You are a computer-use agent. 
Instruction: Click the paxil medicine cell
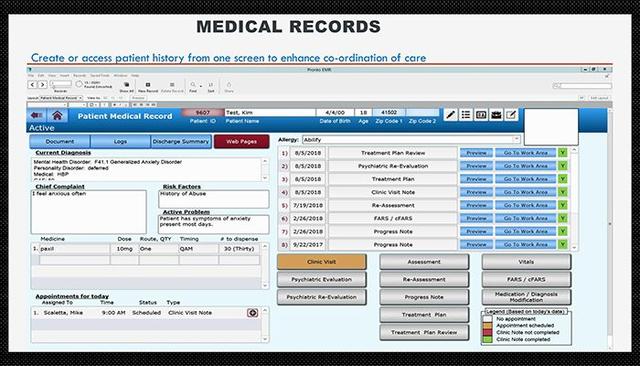coord(74,248)
